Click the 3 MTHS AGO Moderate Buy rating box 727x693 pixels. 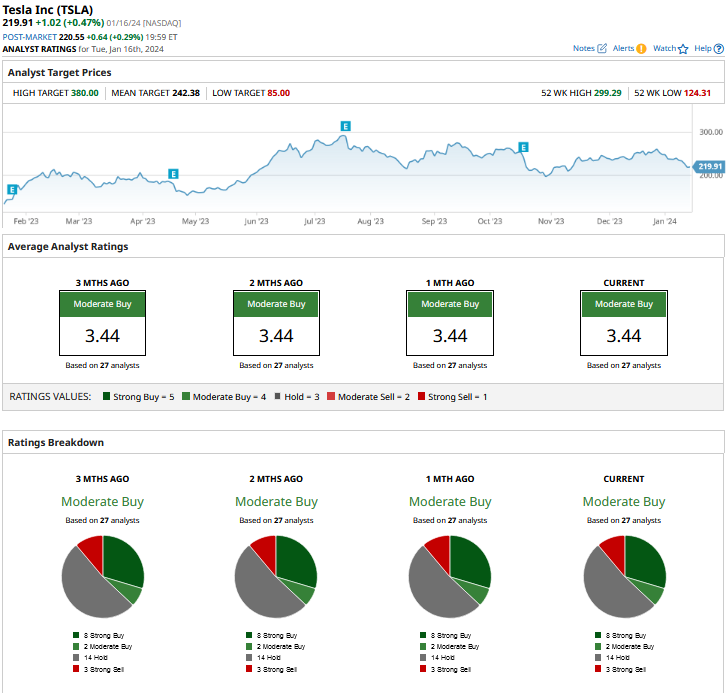point(102,323)
